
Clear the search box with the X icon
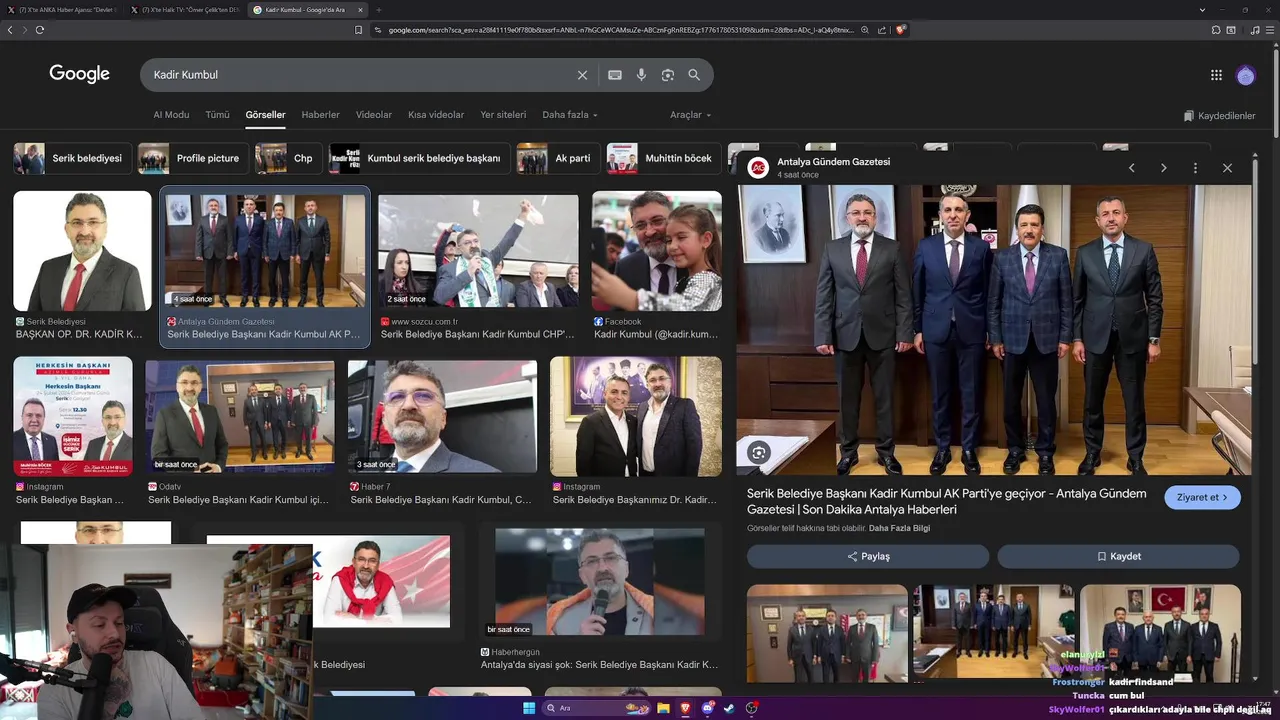pos(582,75)
